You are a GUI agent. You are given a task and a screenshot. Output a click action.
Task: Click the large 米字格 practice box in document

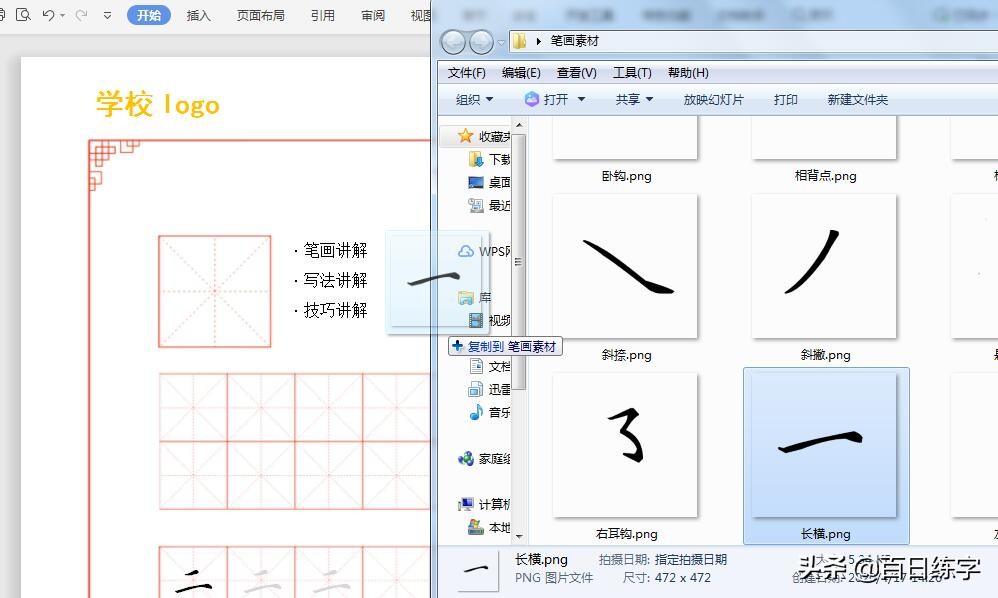point(214,291)
